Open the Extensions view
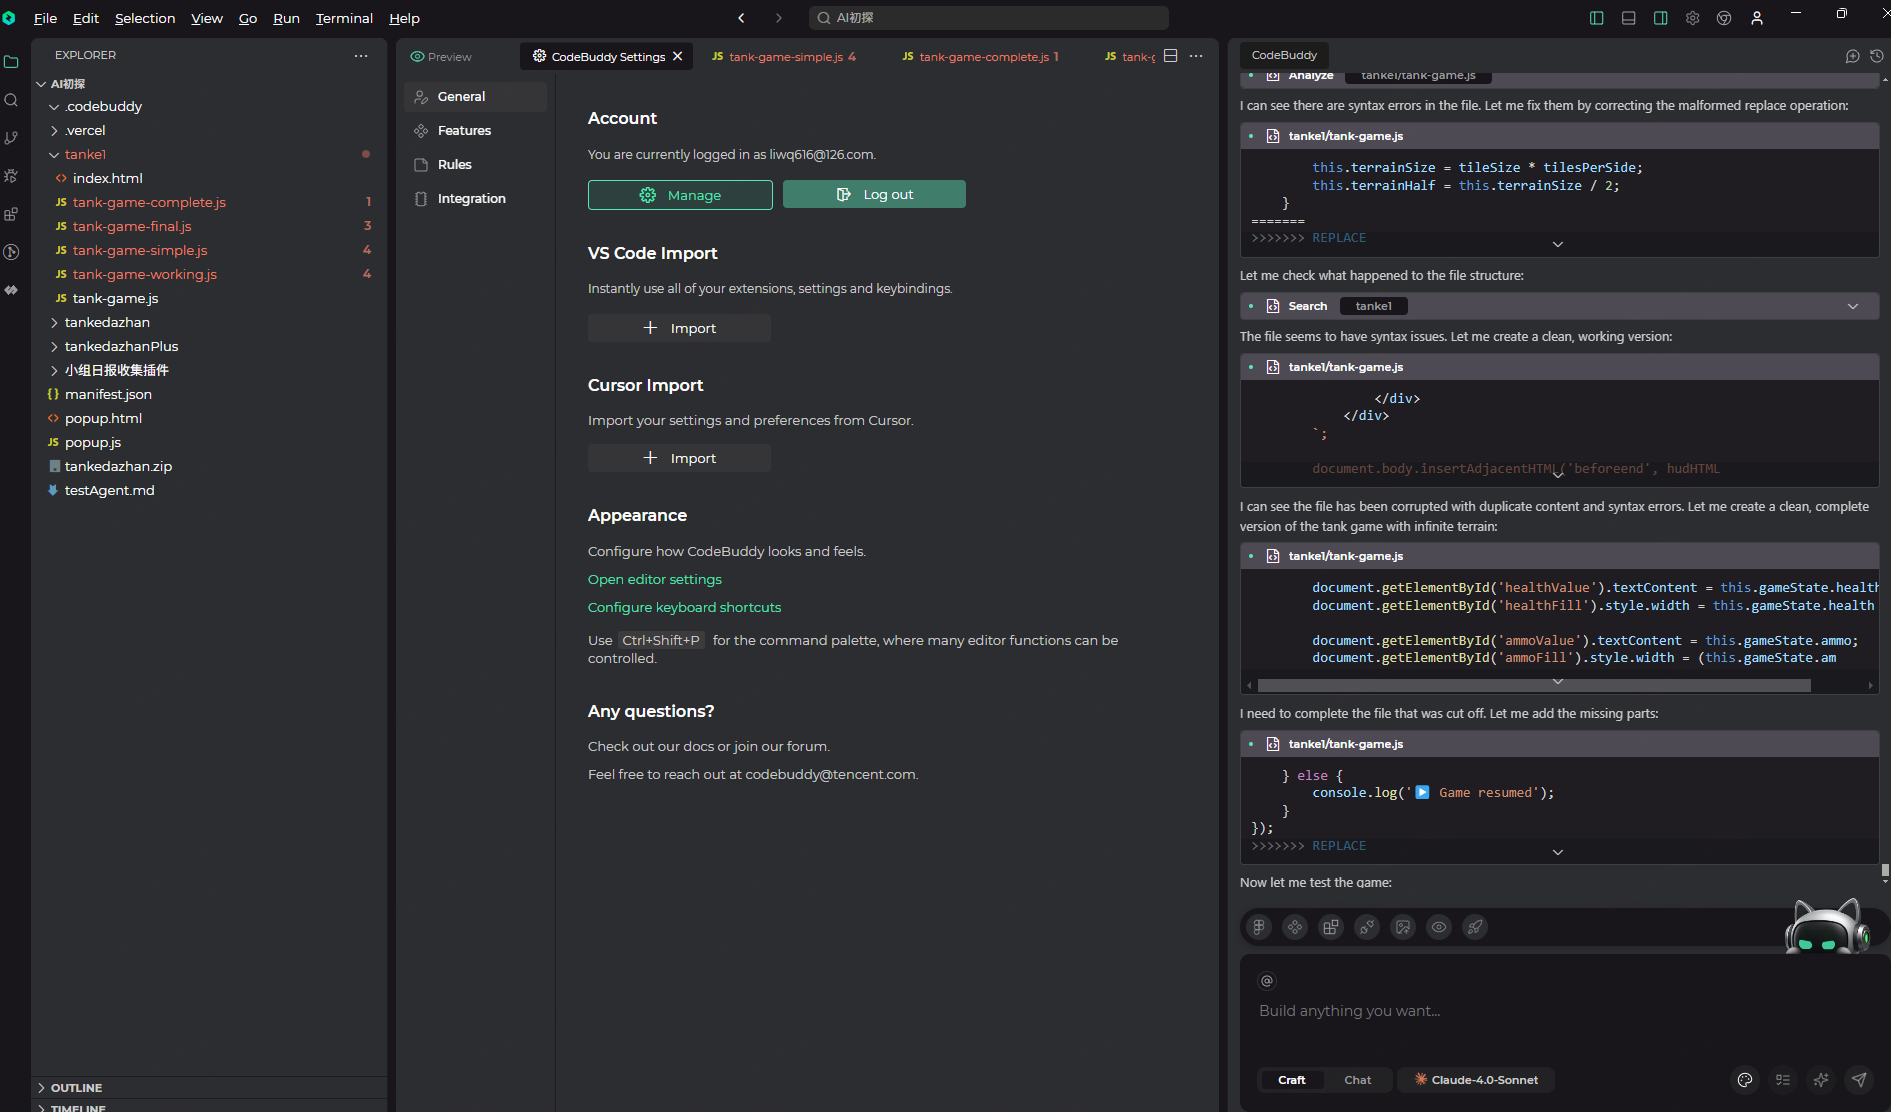The width and height of the screenshot is (1891, 1112). 11,214
